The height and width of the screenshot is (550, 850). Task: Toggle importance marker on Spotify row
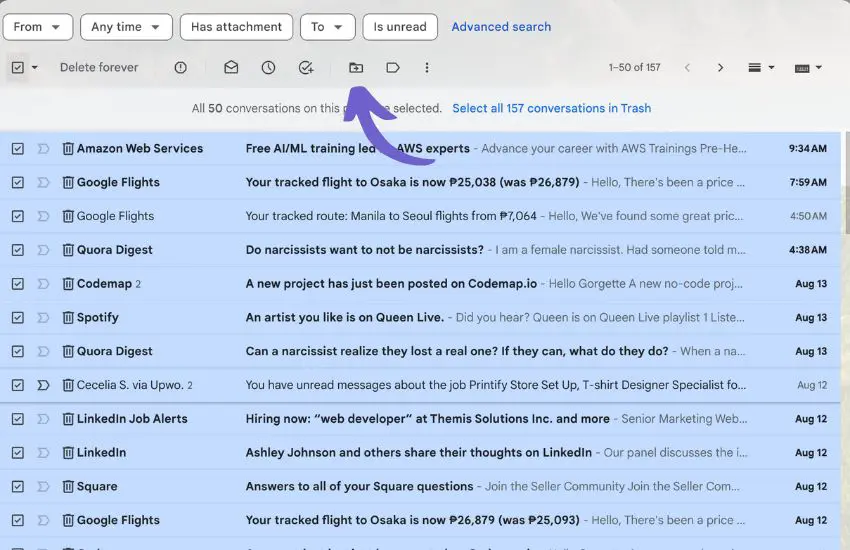pyautogui.click(x=43, y=317)
